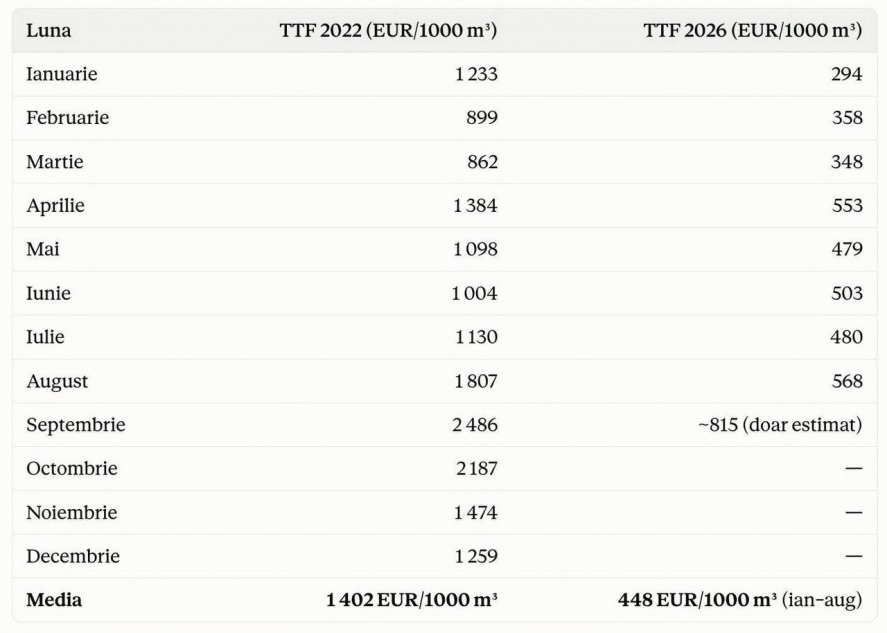
Task: Click the Iulie 2026 value 480
Action: 846,337
